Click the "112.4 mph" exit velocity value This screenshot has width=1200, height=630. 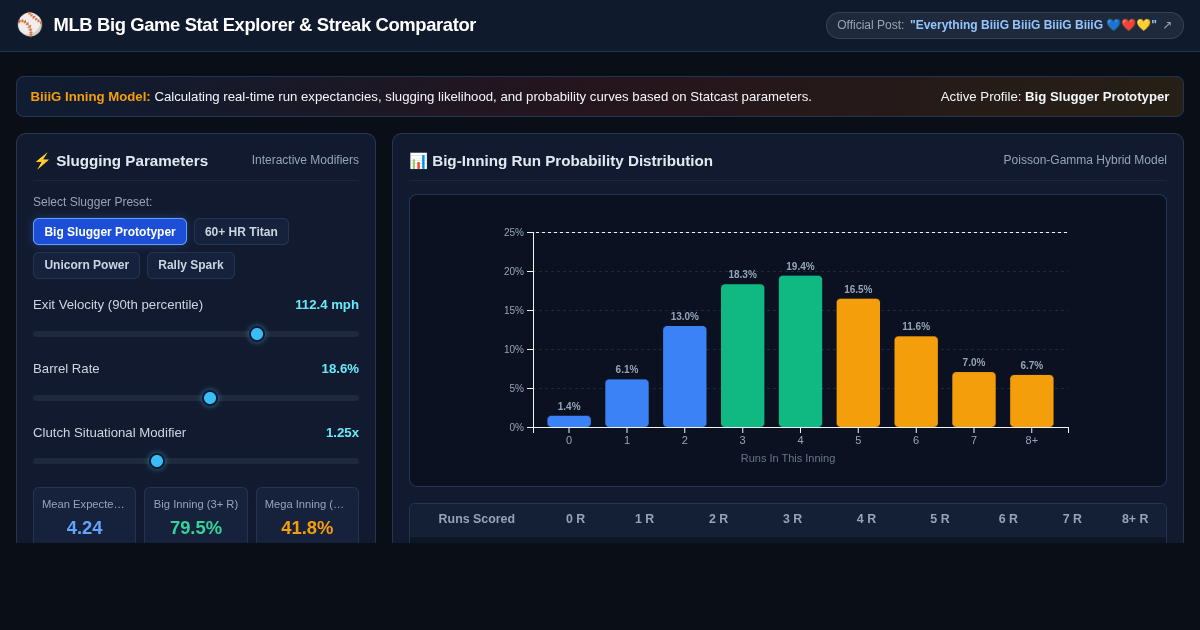[x=327, y=304]
